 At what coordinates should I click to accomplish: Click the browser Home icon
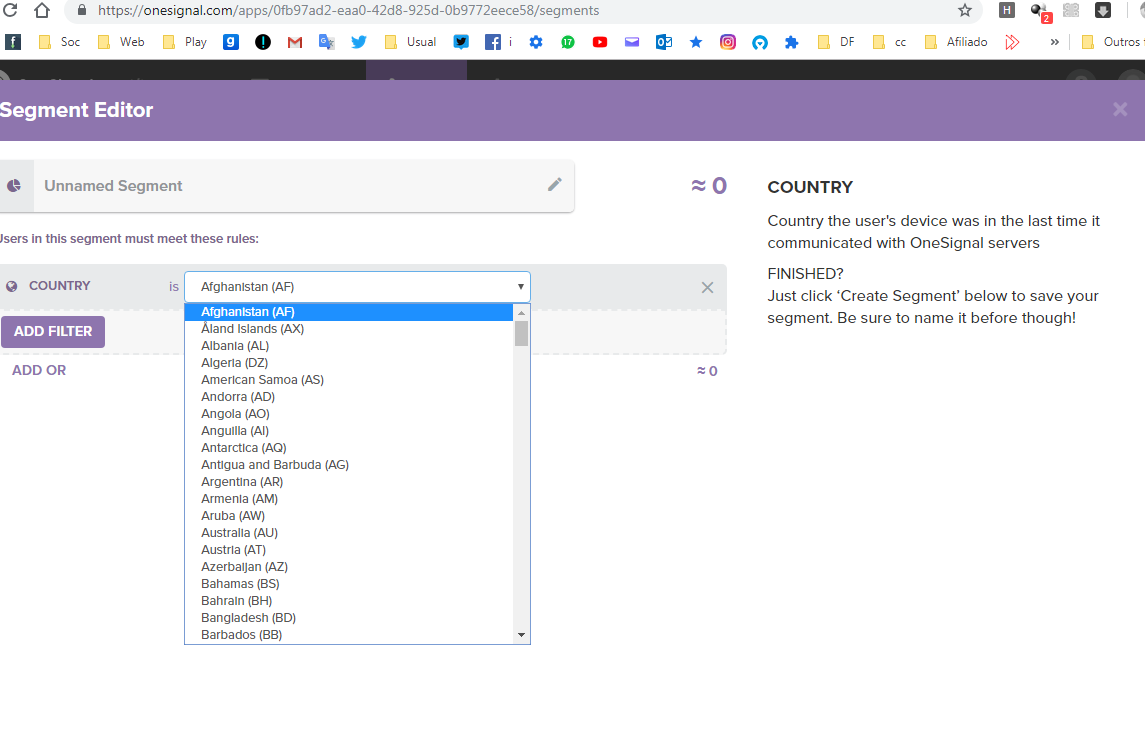[41, 11]
